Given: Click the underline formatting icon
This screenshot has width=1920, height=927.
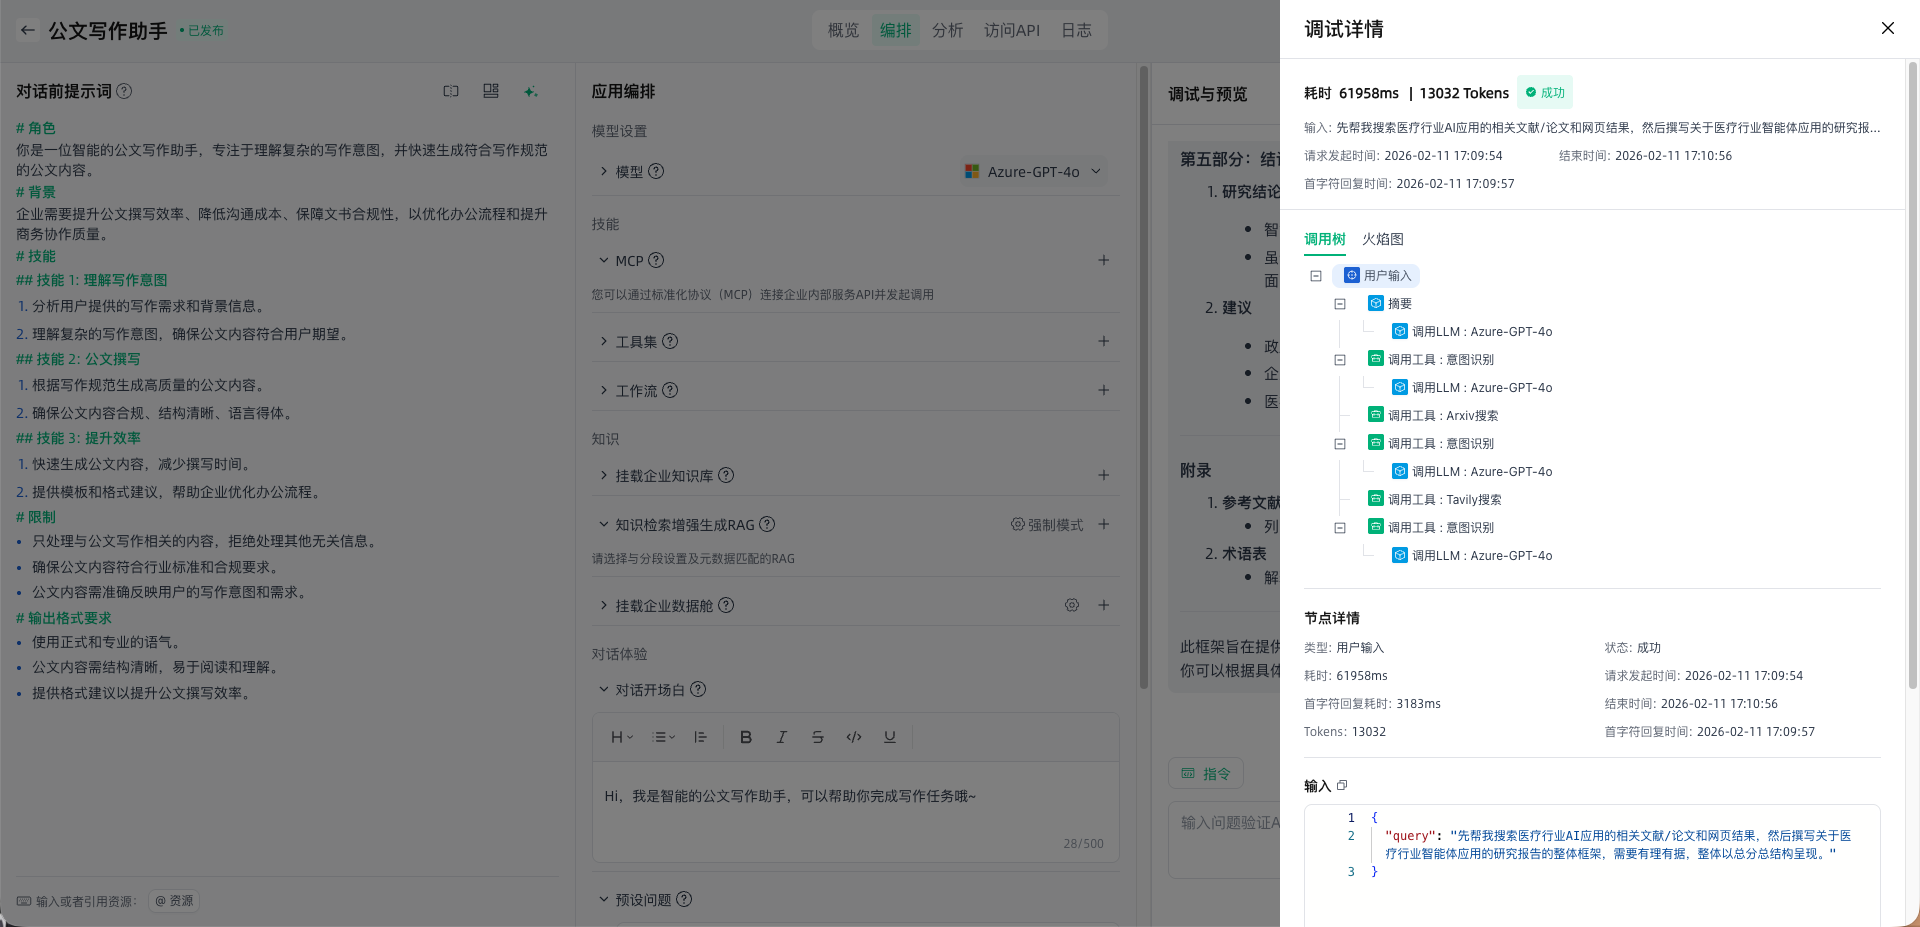Looking at the screenshot, I should click(x=889, y=737).
